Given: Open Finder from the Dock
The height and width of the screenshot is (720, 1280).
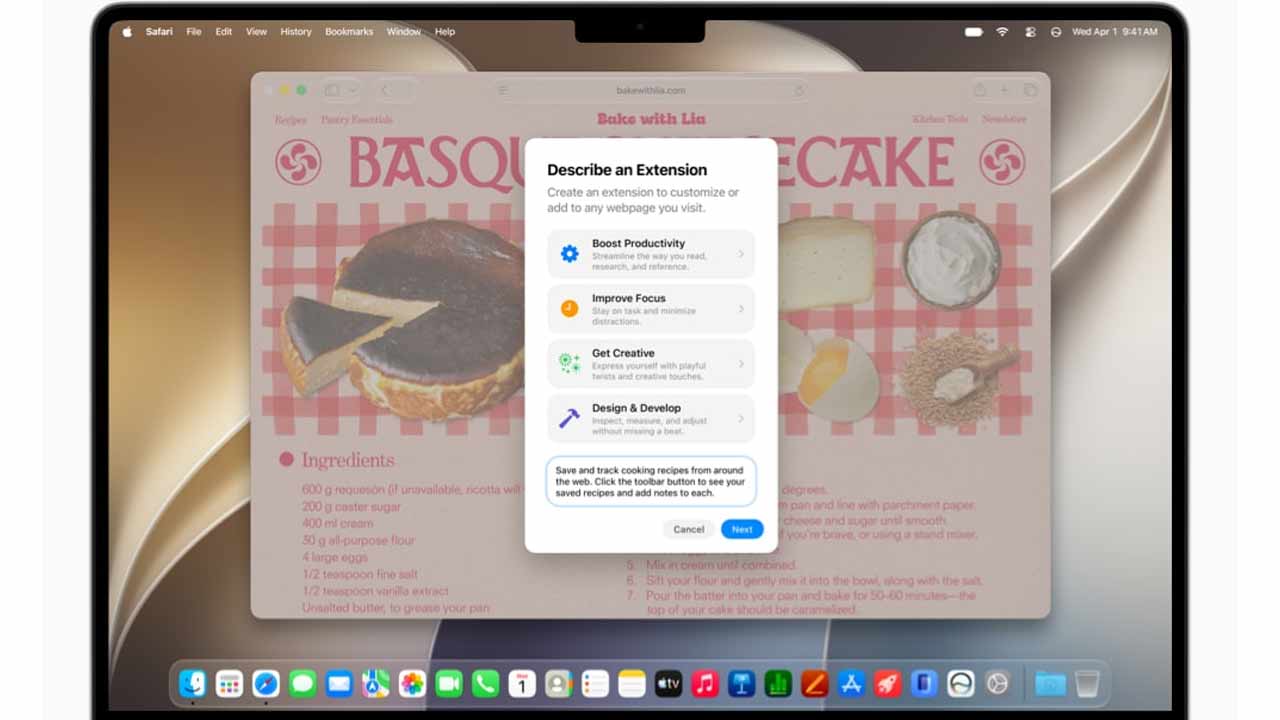Looking at the screenshot, I should click(193, 683).
